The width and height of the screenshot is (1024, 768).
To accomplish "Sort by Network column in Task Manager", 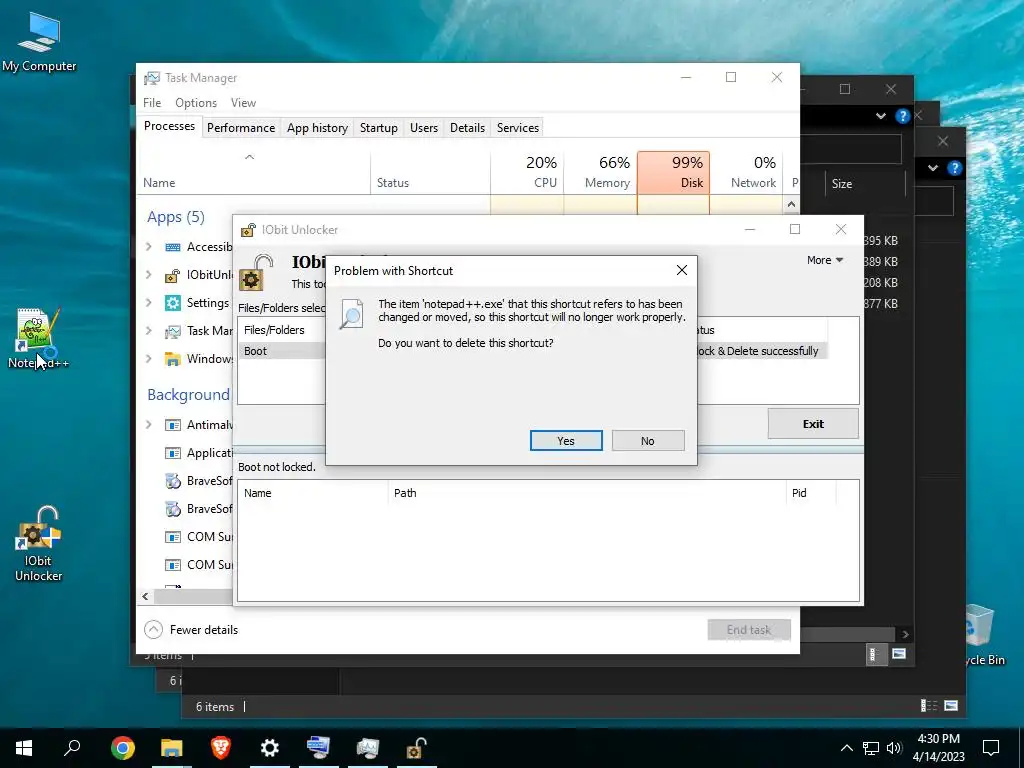I will 746,172.
